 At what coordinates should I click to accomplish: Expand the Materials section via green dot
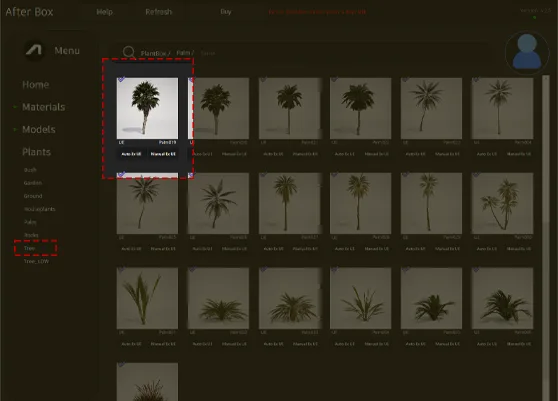pos(15,107)
